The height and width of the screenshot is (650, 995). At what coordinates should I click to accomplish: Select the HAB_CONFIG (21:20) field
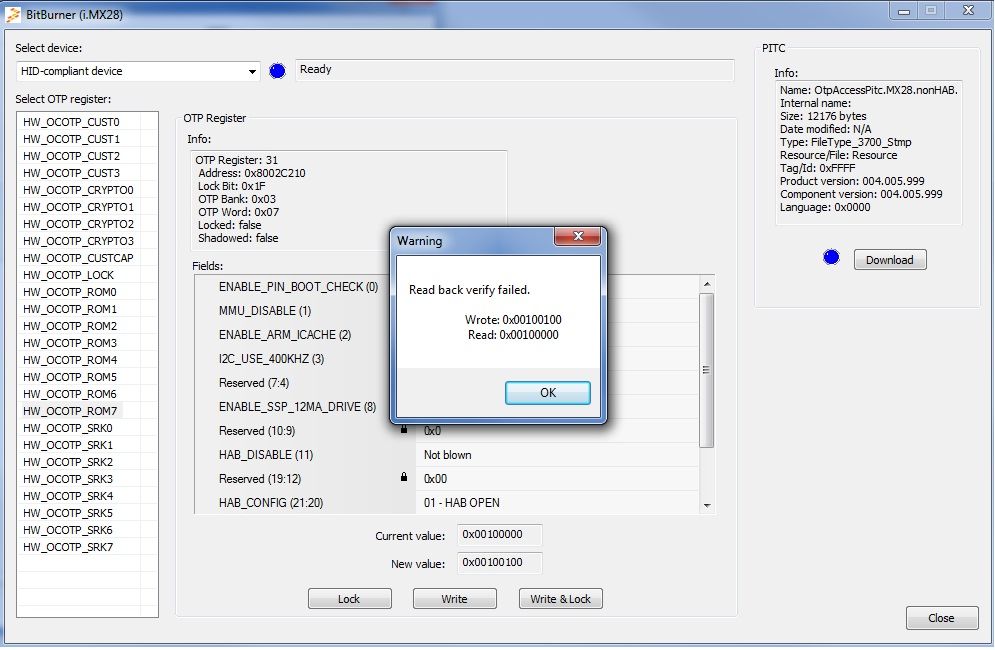[271, 503]
